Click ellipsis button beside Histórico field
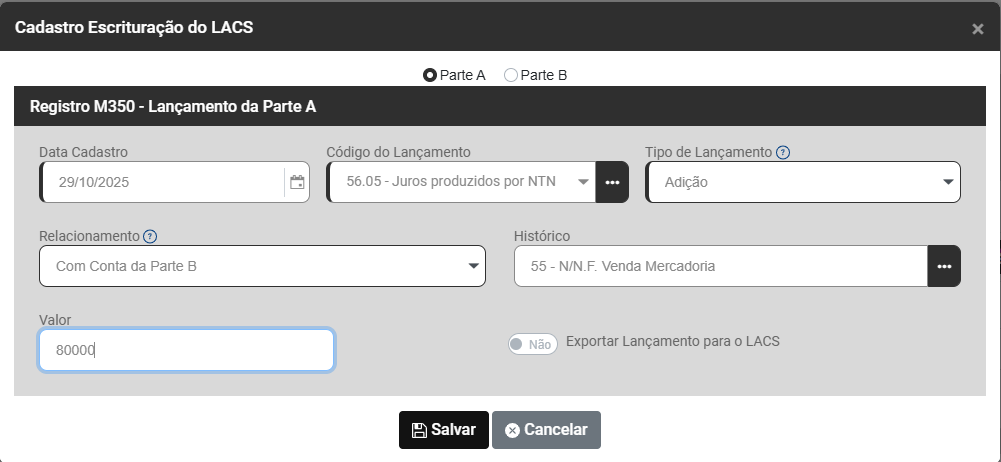The width and height of the screenshot is (1001, 462). 944,267
